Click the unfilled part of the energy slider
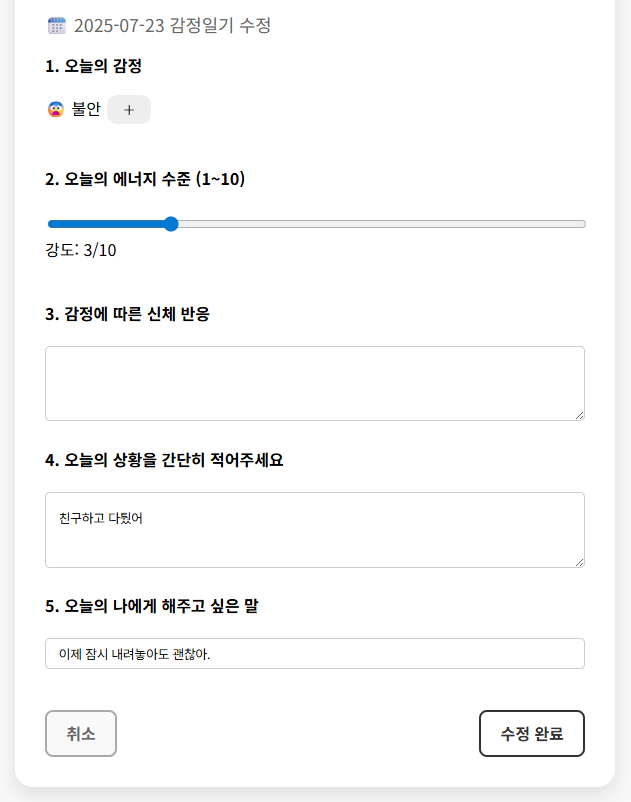 click(x=380, y=224)
